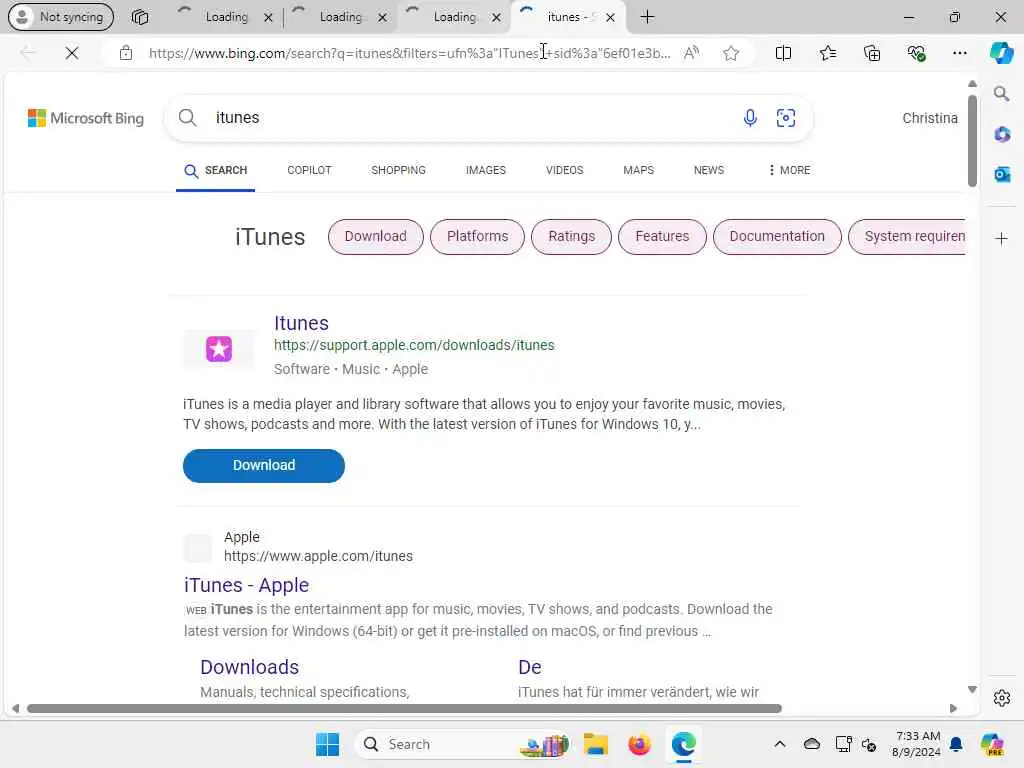1024x768 pixels.
Task: Open www.apple.com/itunes URL text
Action: (x=318, y=556)
